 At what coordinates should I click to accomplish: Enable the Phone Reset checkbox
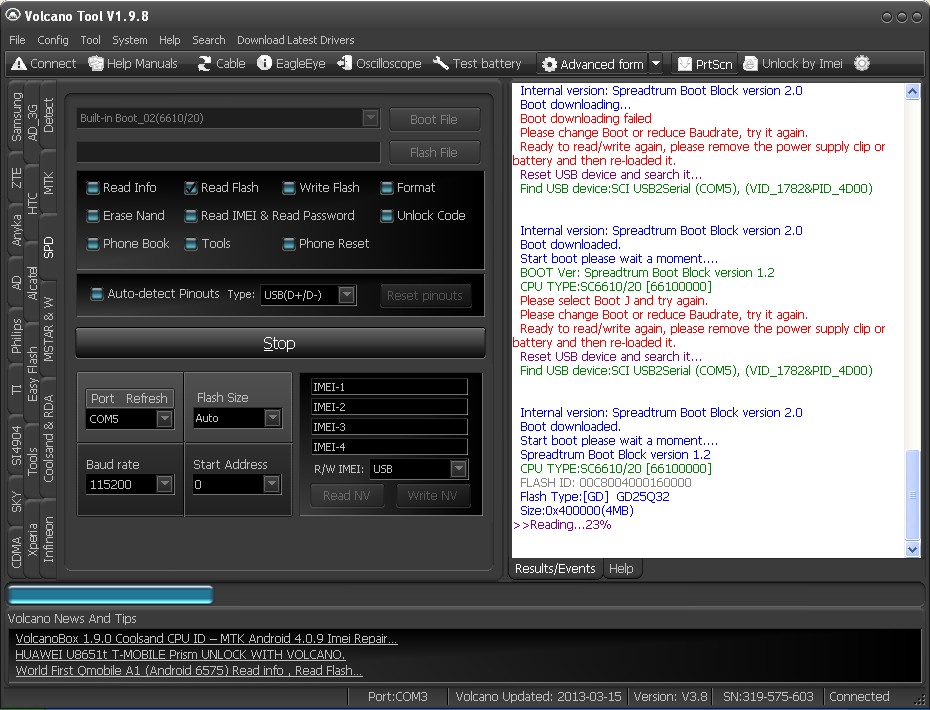pyautogui.click(x=289, y=244)
